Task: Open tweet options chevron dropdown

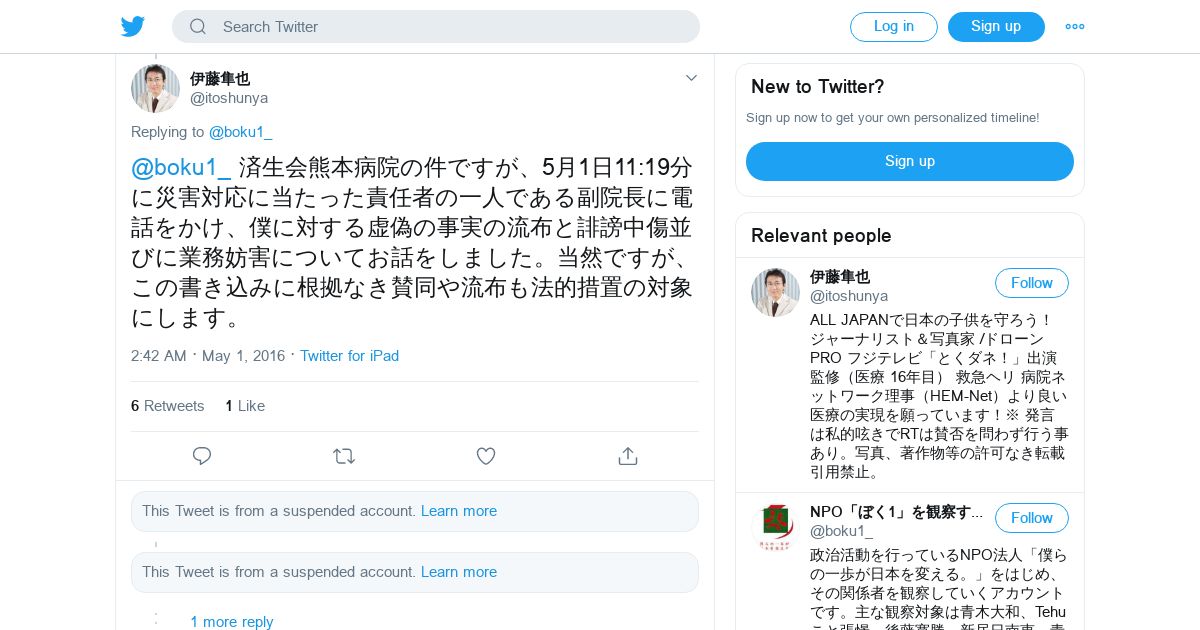Action: [691, 78]
